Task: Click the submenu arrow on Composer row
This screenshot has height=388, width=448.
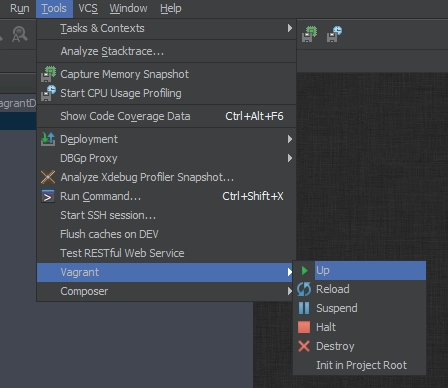Action: click(x=290, y=291)
